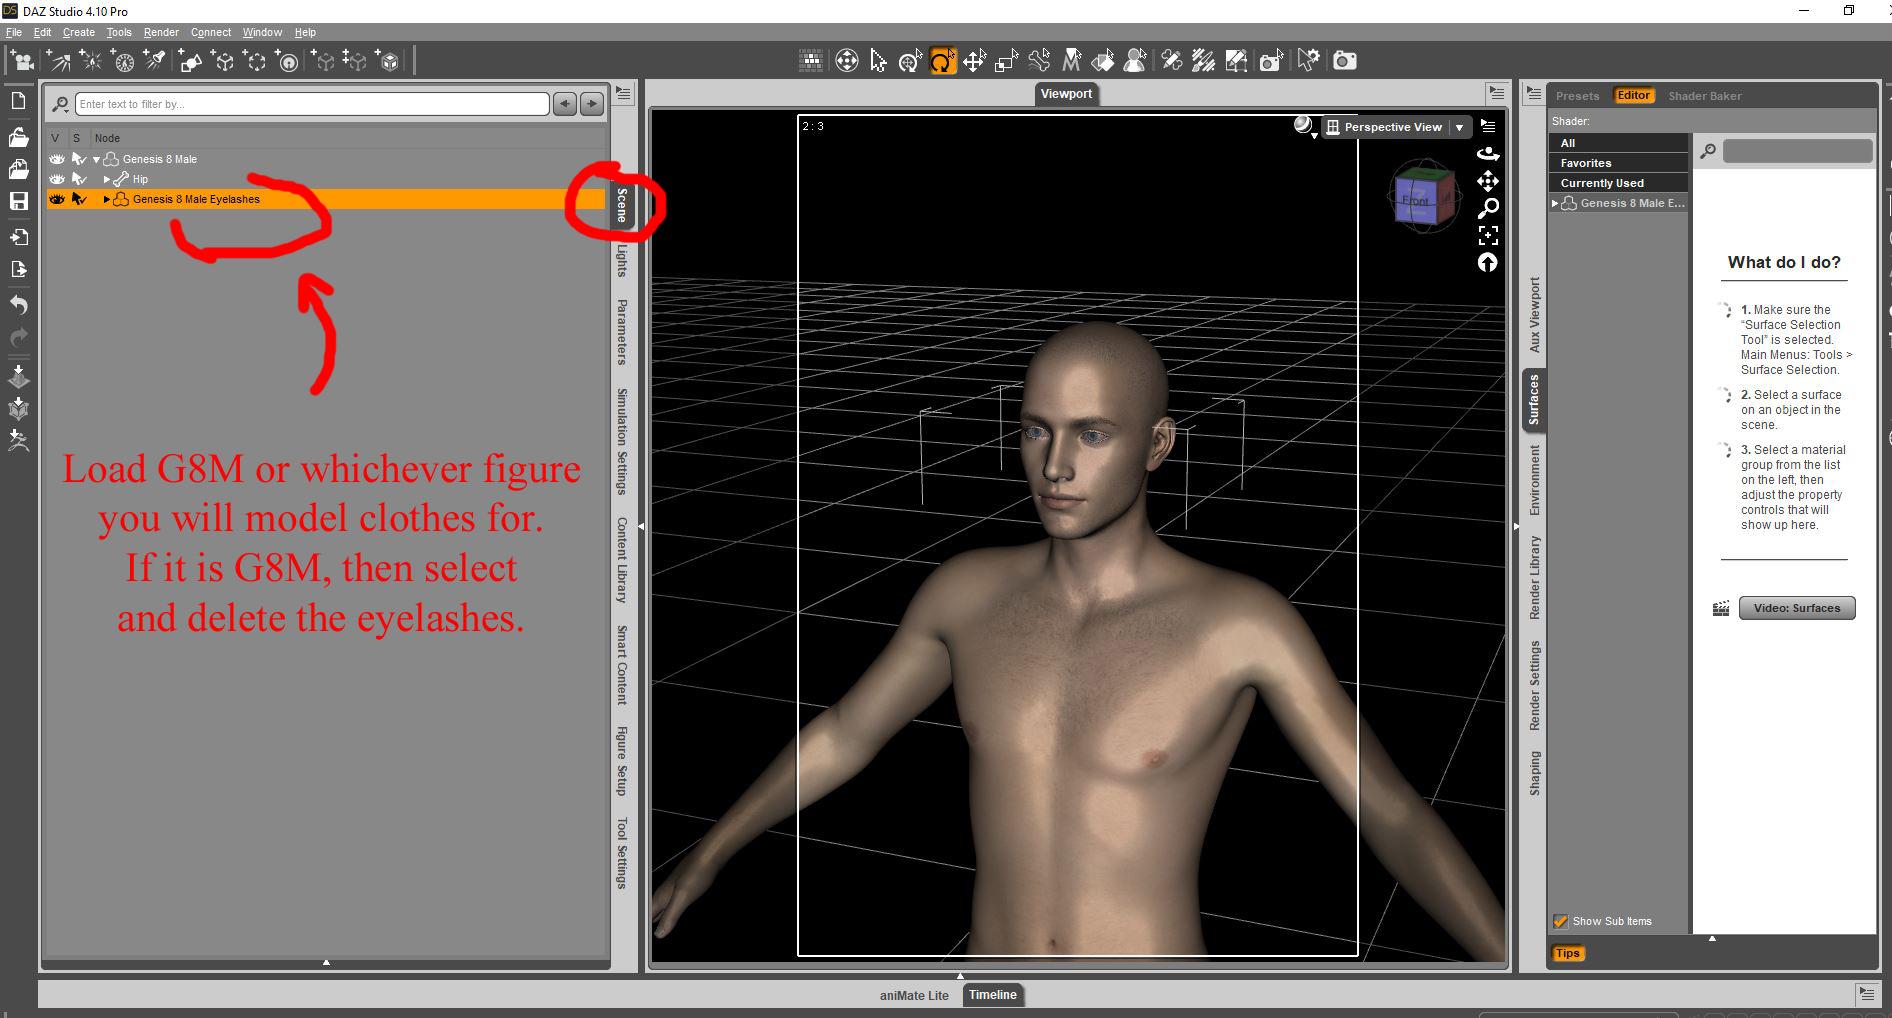Open the Video: Surfaces tutorial
This screenshot has height=1018, width=1892.
1797,608
